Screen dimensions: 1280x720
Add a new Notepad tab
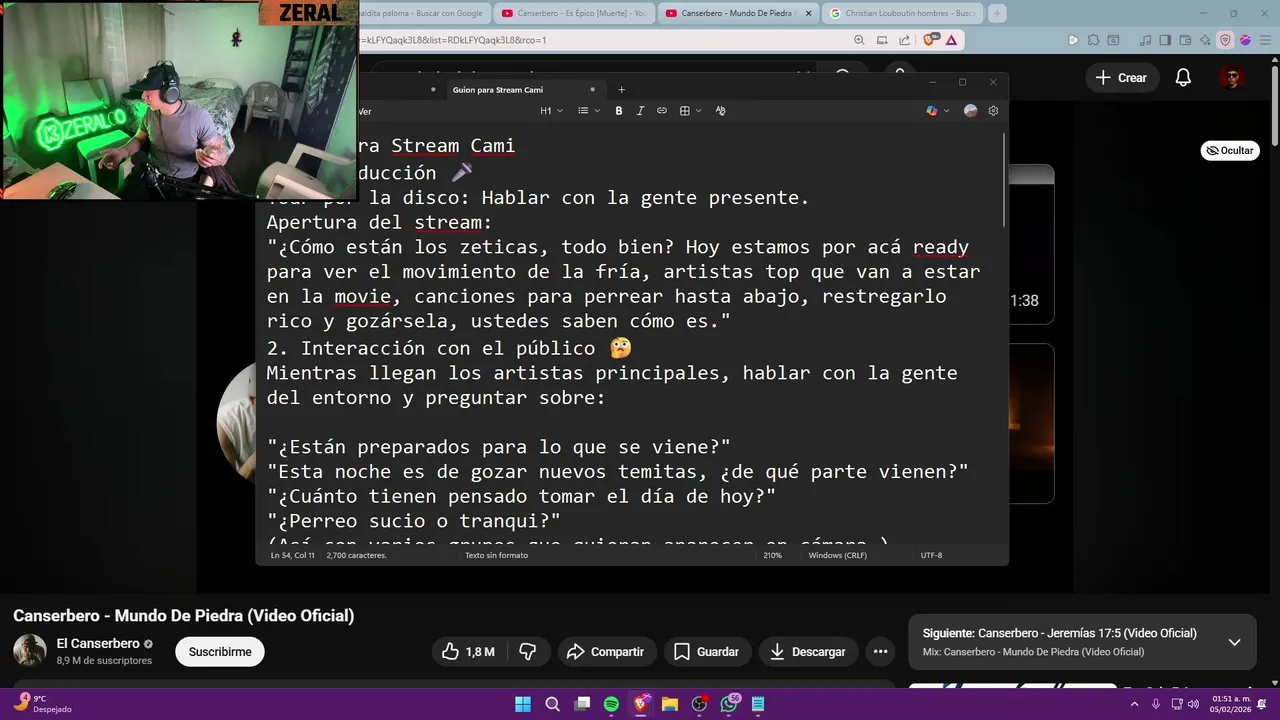tap(621, 90)
